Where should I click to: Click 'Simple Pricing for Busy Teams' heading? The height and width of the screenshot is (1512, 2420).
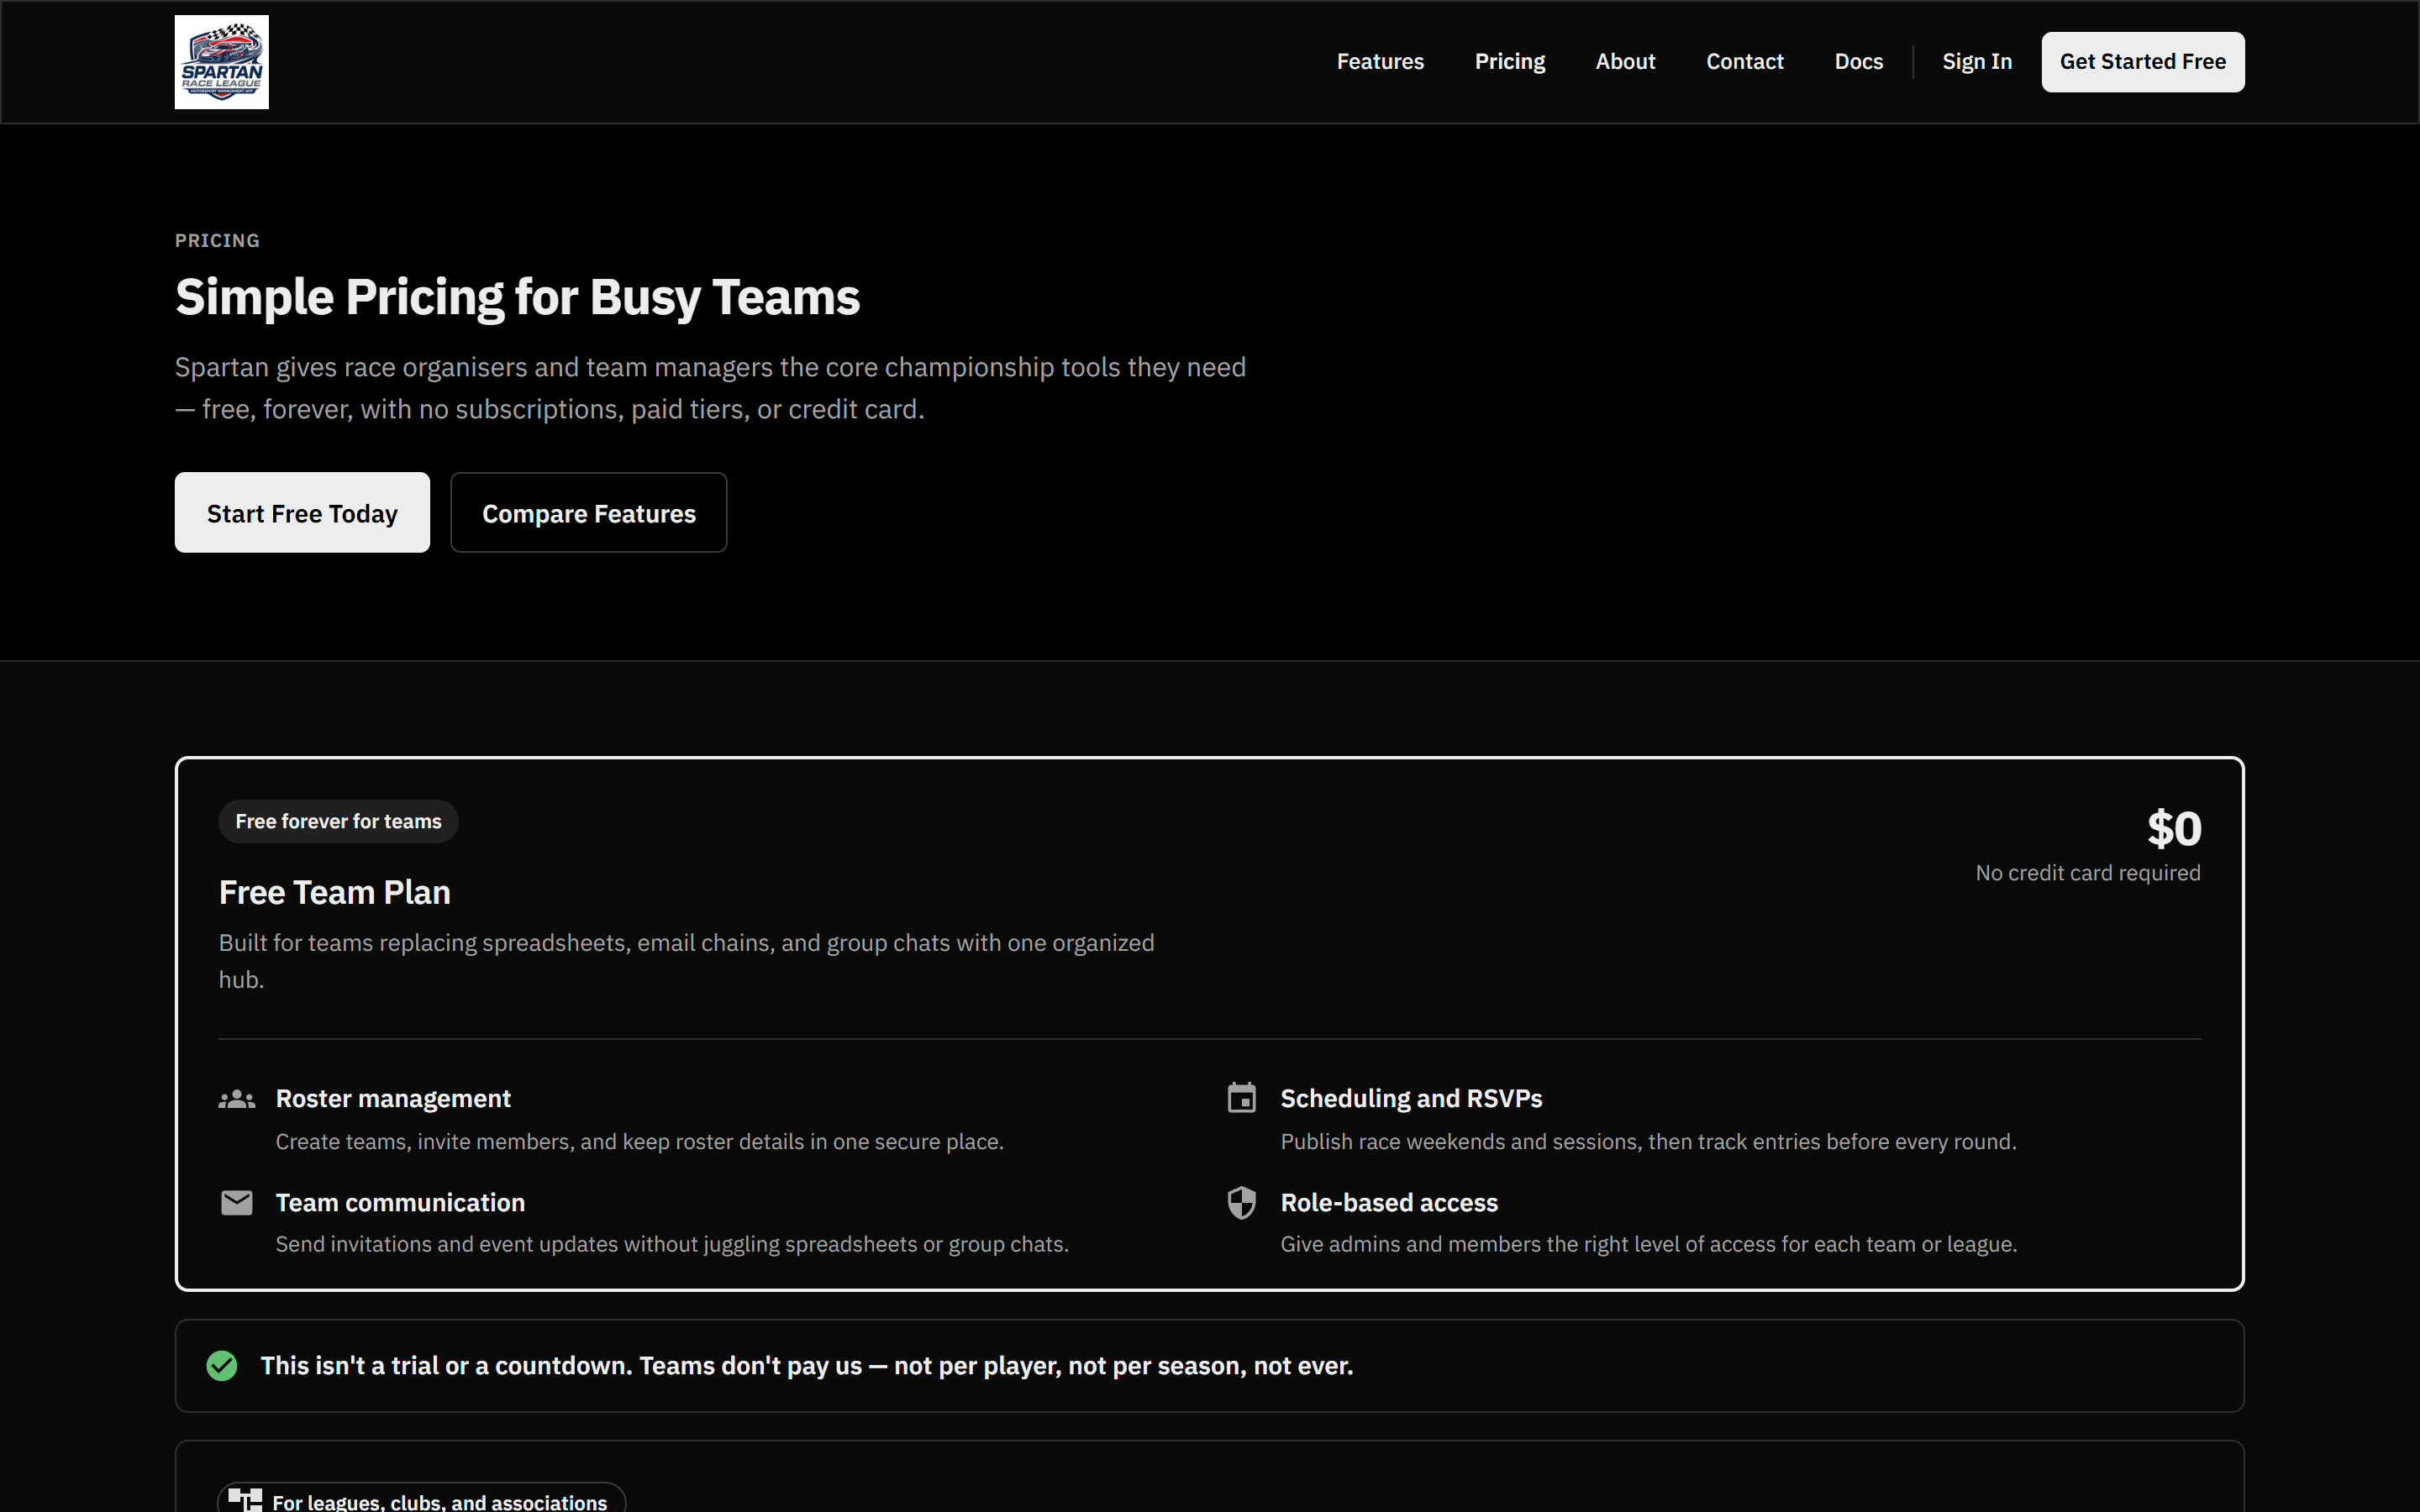click(517, 297)
